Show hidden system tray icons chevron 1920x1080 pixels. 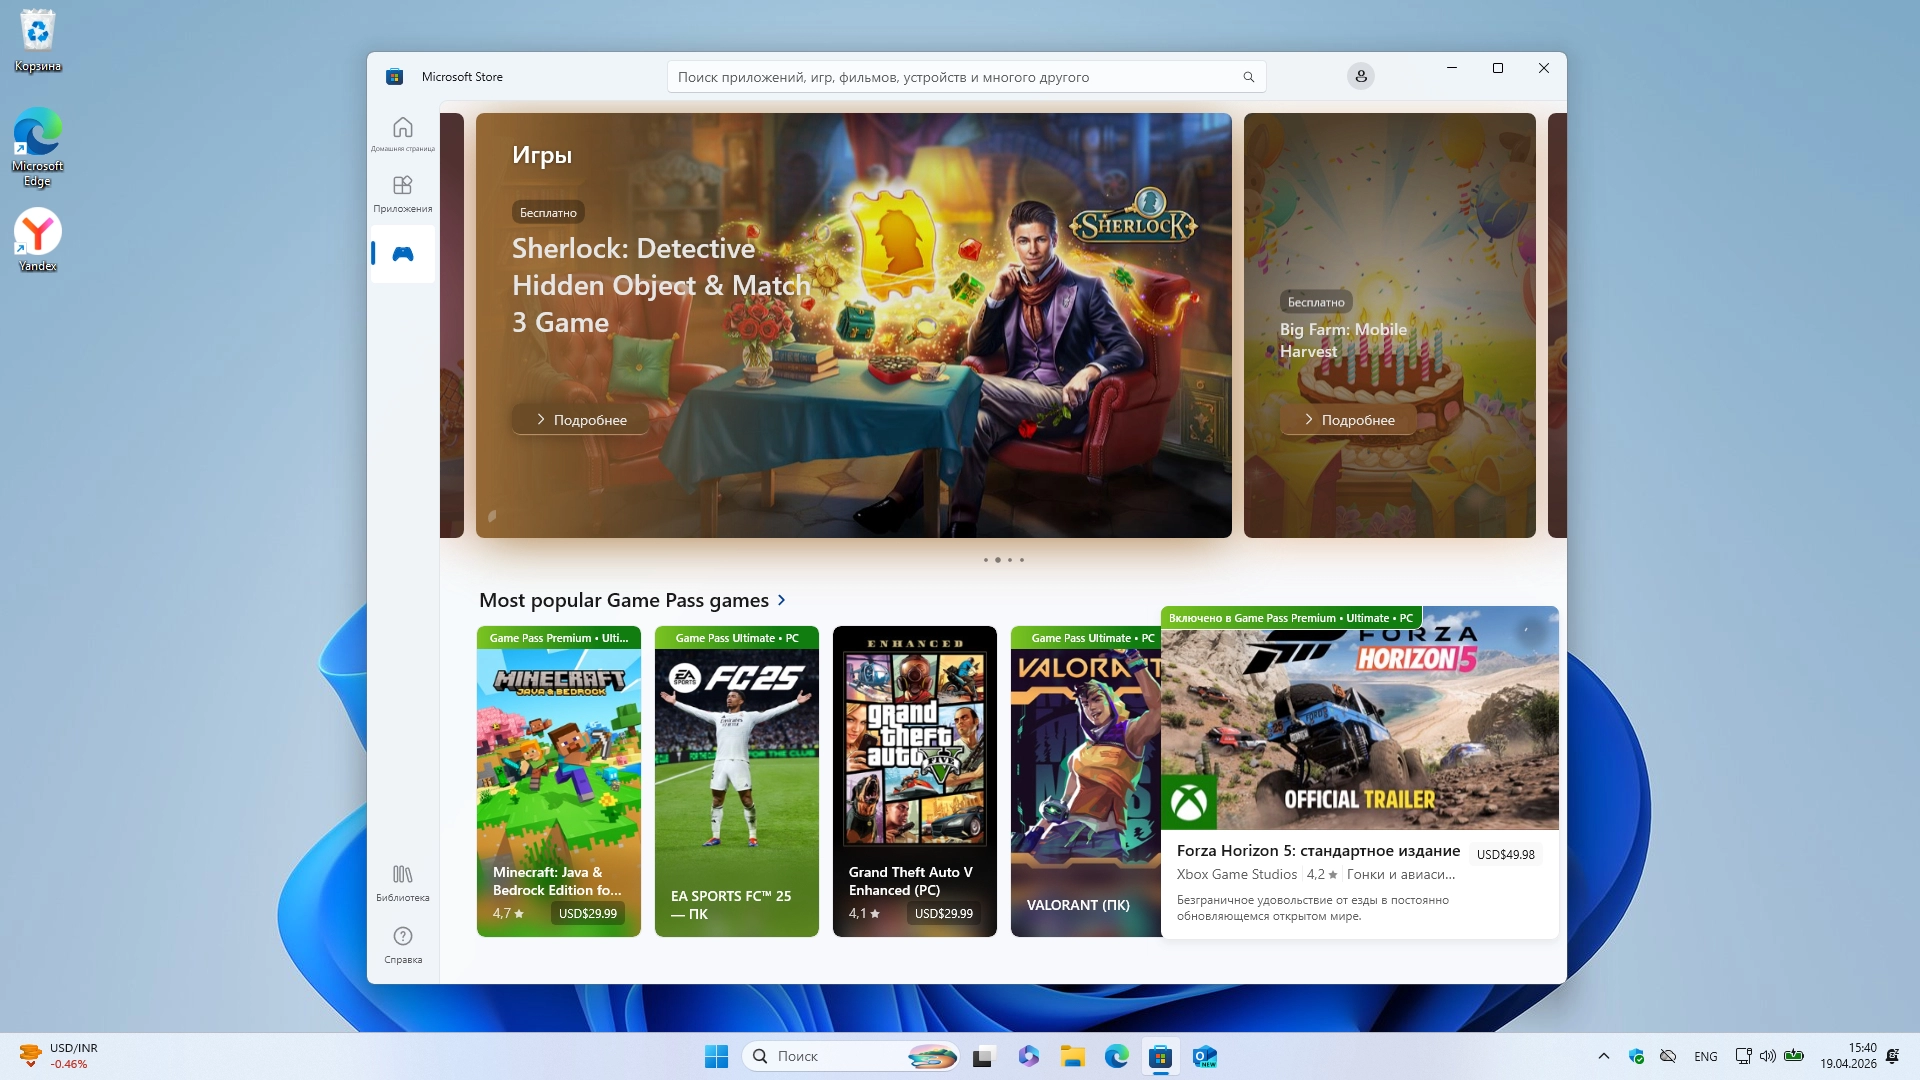1604,1056
